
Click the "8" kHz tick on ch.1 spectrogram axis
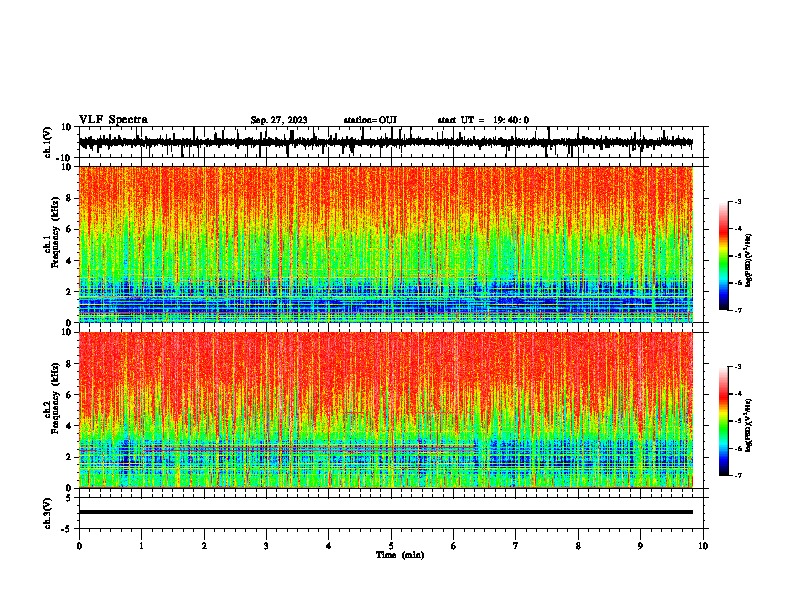click(69, 198)
